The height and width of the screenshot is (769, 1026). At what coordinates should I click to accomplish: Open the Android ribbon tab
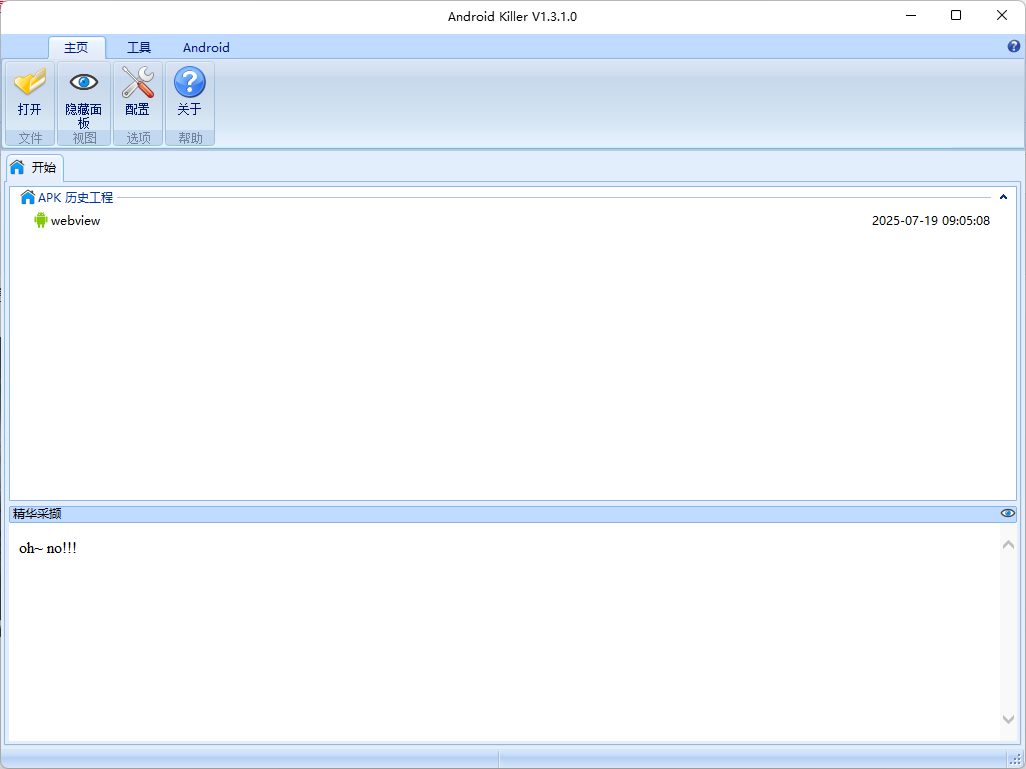[x=206, y=47]
